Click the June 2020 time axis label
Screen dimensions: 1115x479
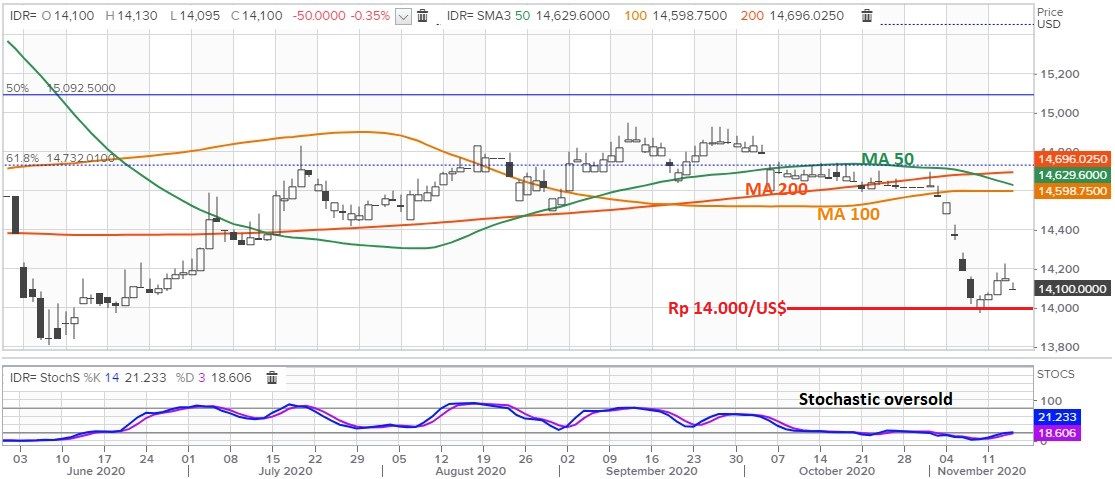pos(95,471)
